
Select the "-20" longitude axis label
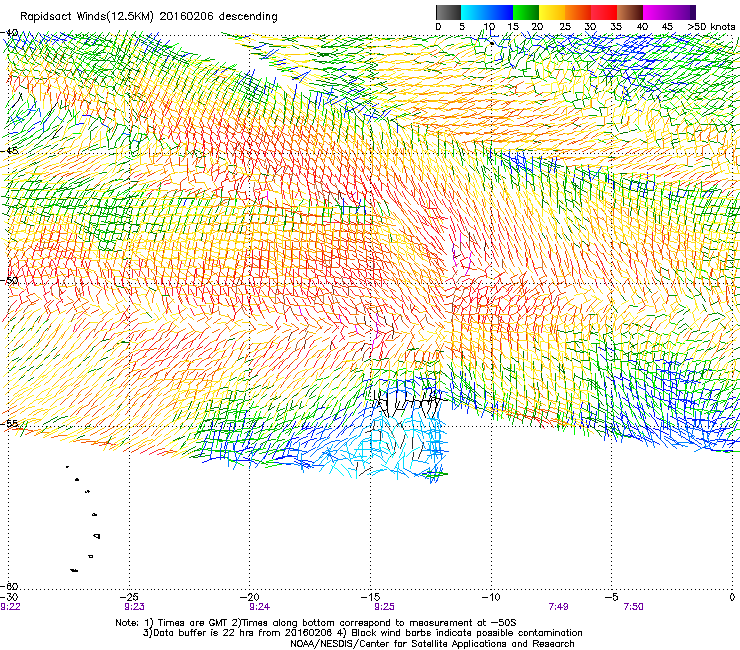pyautogui.click(x=250, y=597)
